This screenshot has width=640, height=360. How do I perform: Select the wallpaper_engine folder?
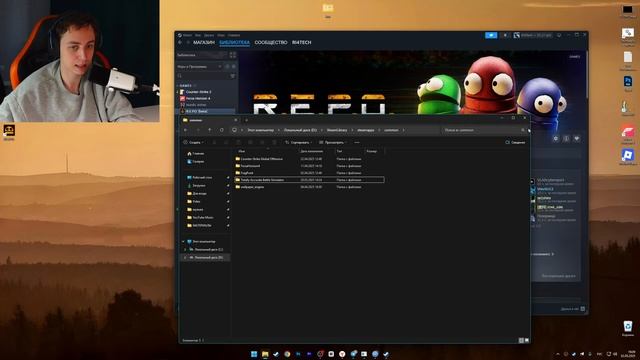coord(309,187)
